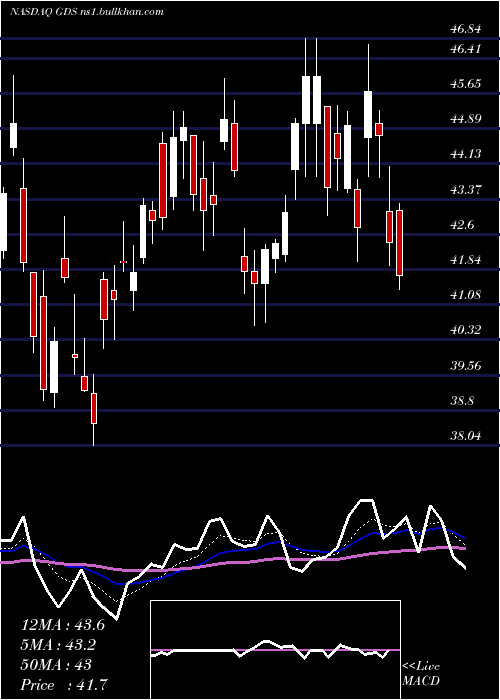Click the 39.56 price axis label
Image resolution: width=500 pixels, height=700 pixels.
click(x=465, y=365)
